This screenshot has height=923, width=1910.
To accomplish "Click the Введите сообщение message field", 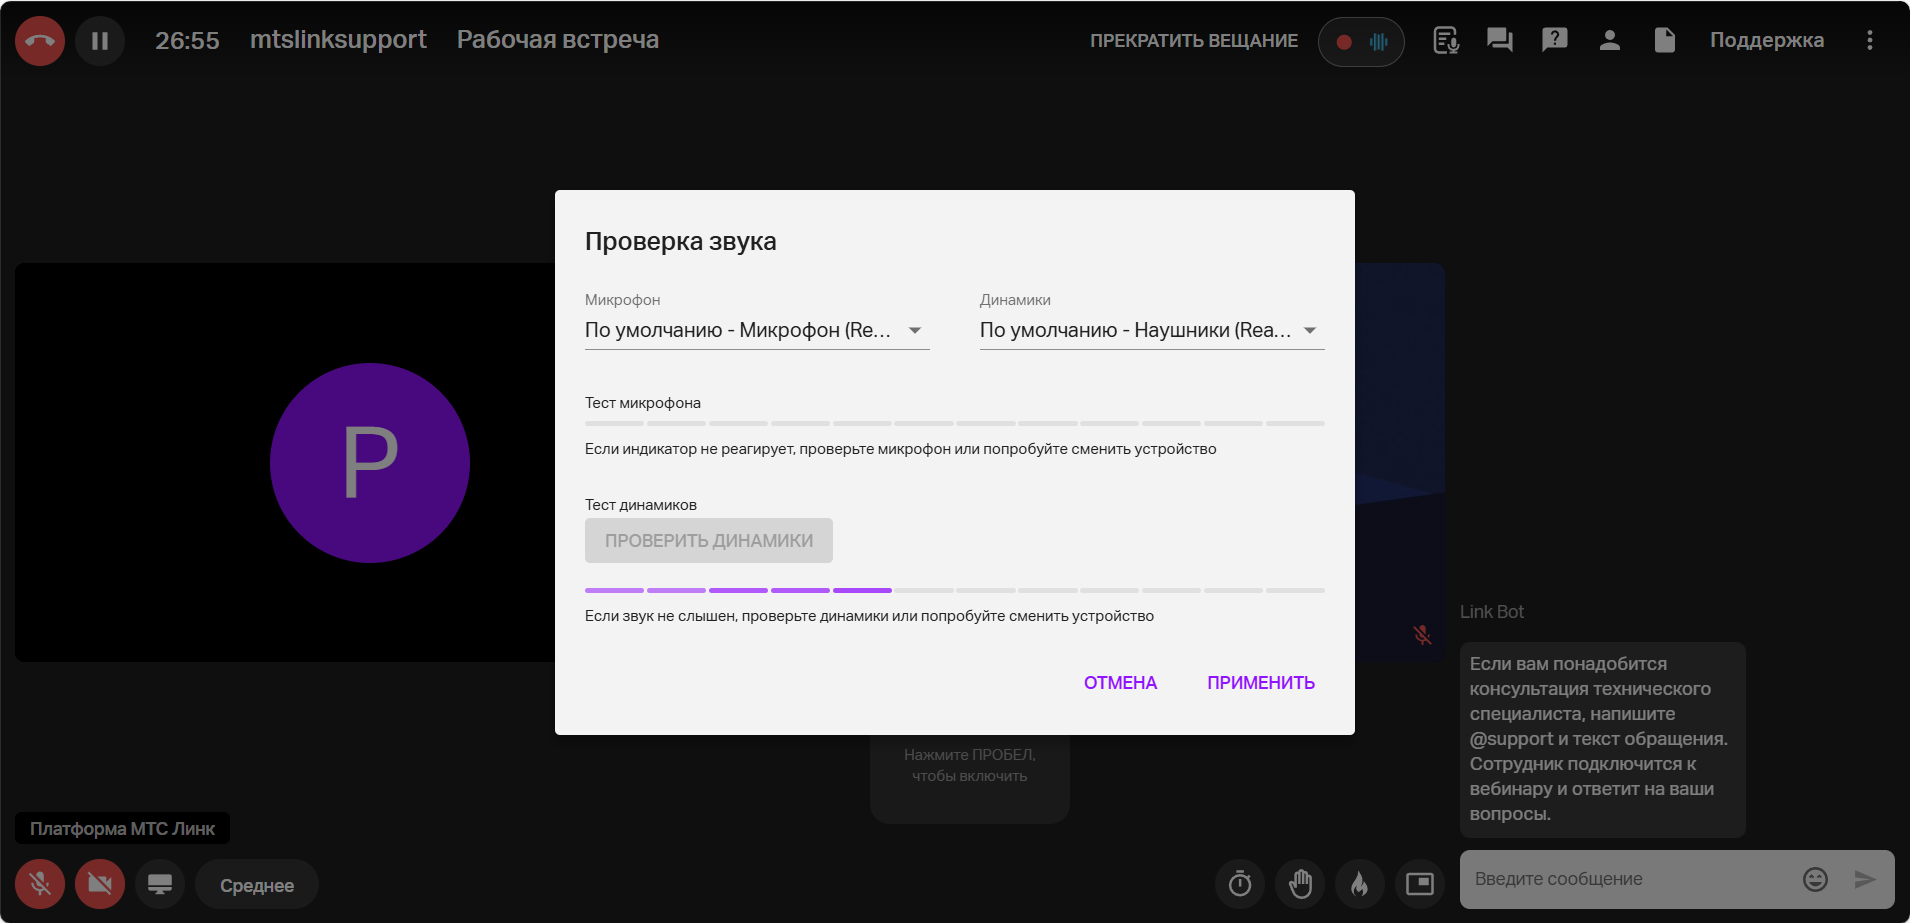I will pos(1630,879).
